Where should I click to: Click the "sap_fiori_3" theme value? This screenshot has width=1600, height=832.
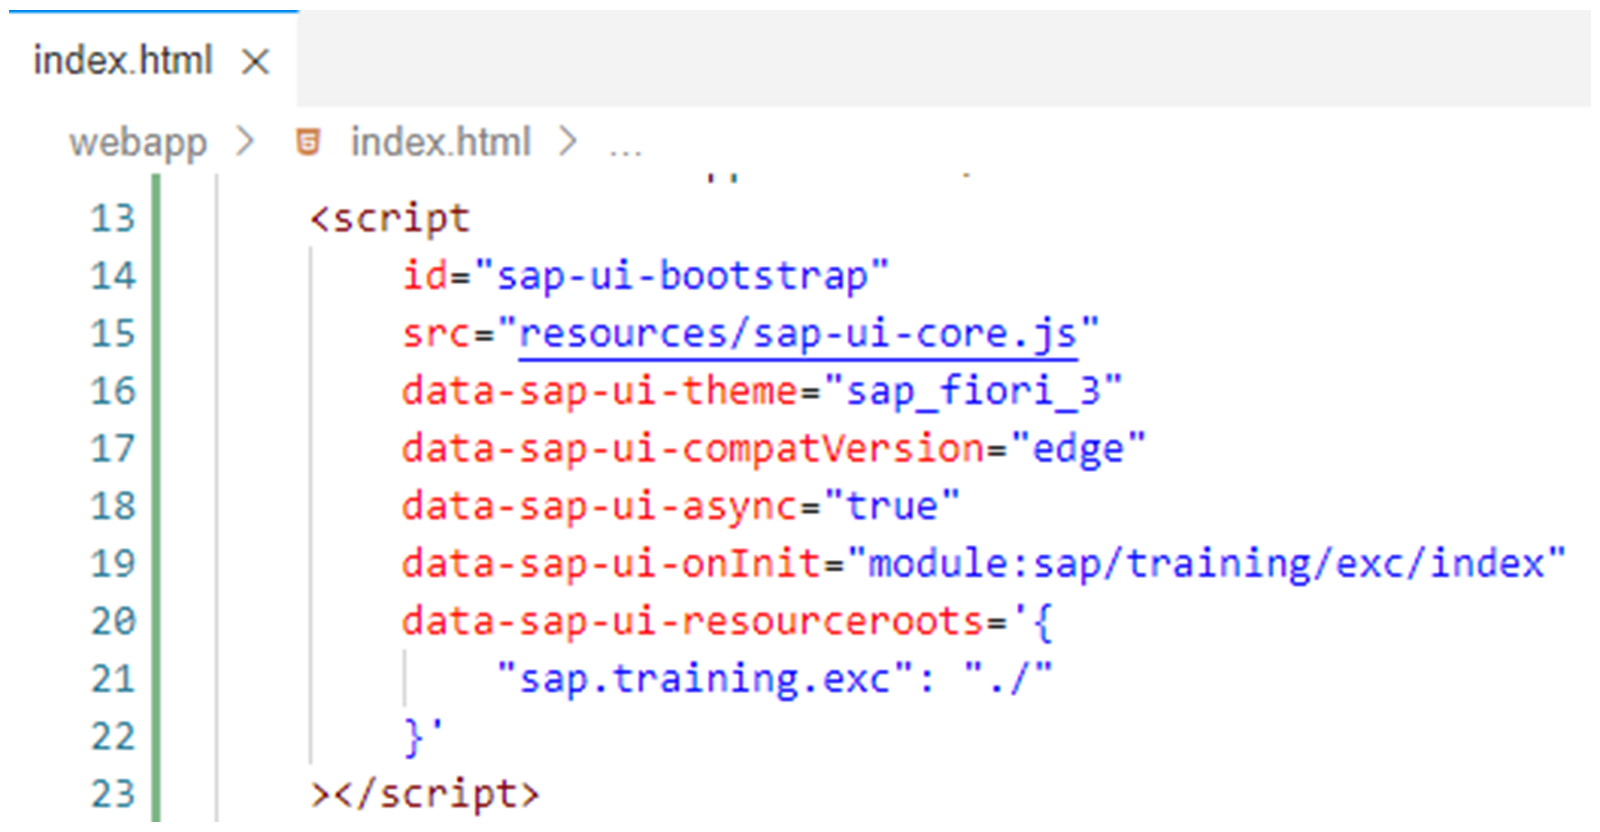tap(972, 391)
